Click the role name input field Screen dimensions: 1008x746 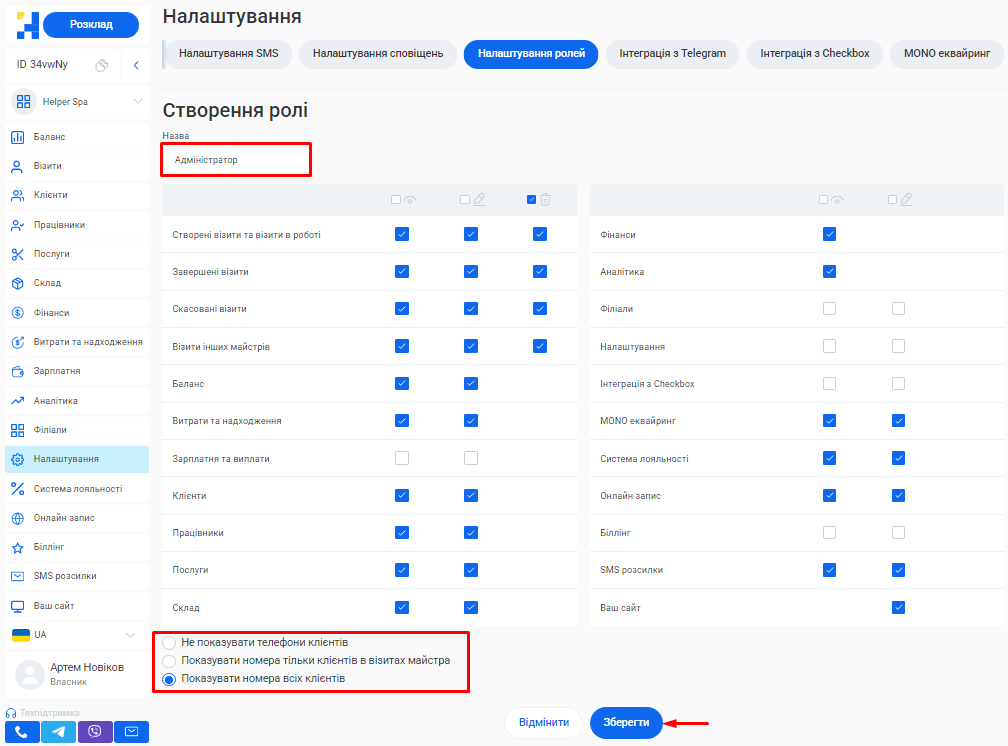point(236,160)
